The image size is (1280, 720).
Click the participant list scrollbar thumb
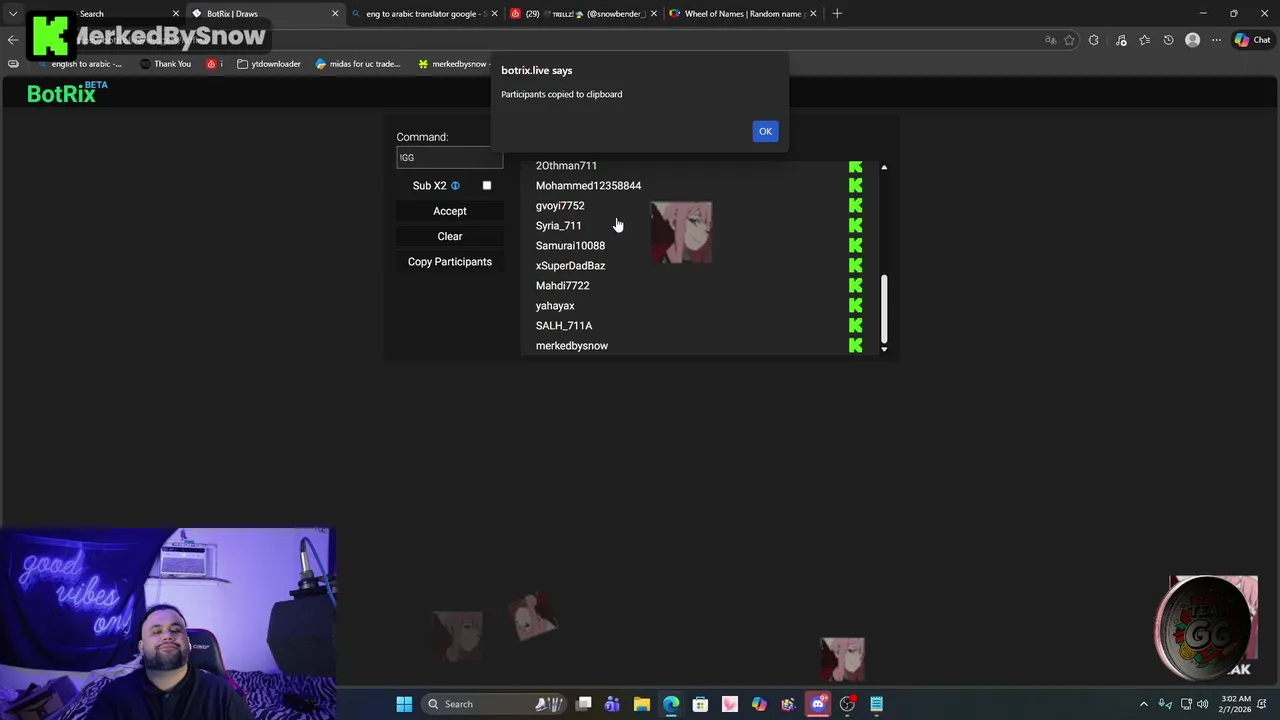point(883,308)
